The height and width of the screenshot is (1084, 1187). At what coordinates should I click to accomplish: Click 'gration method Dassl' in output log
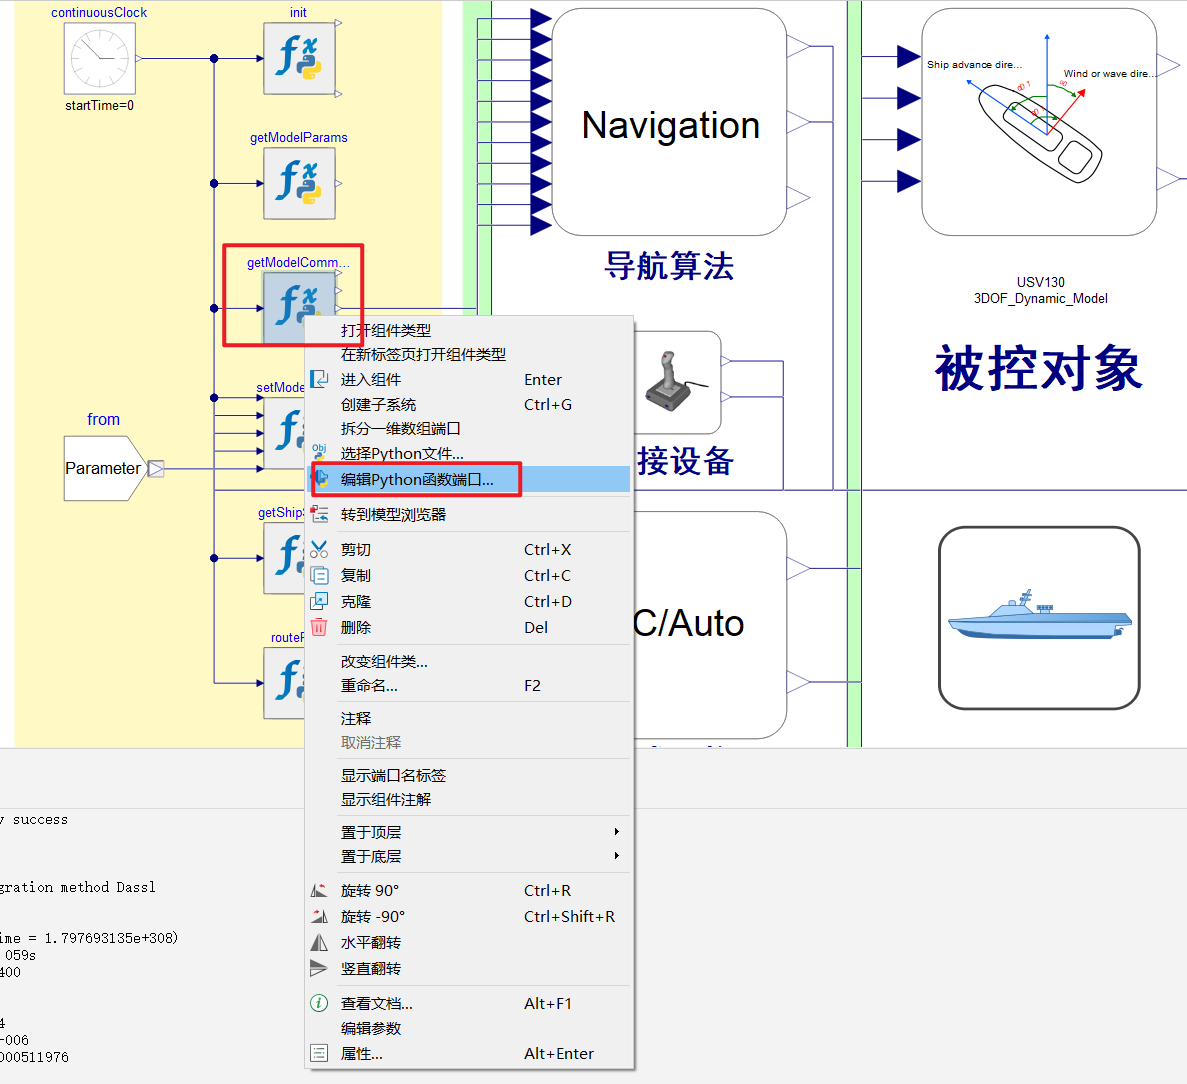[x=77, y=887]
